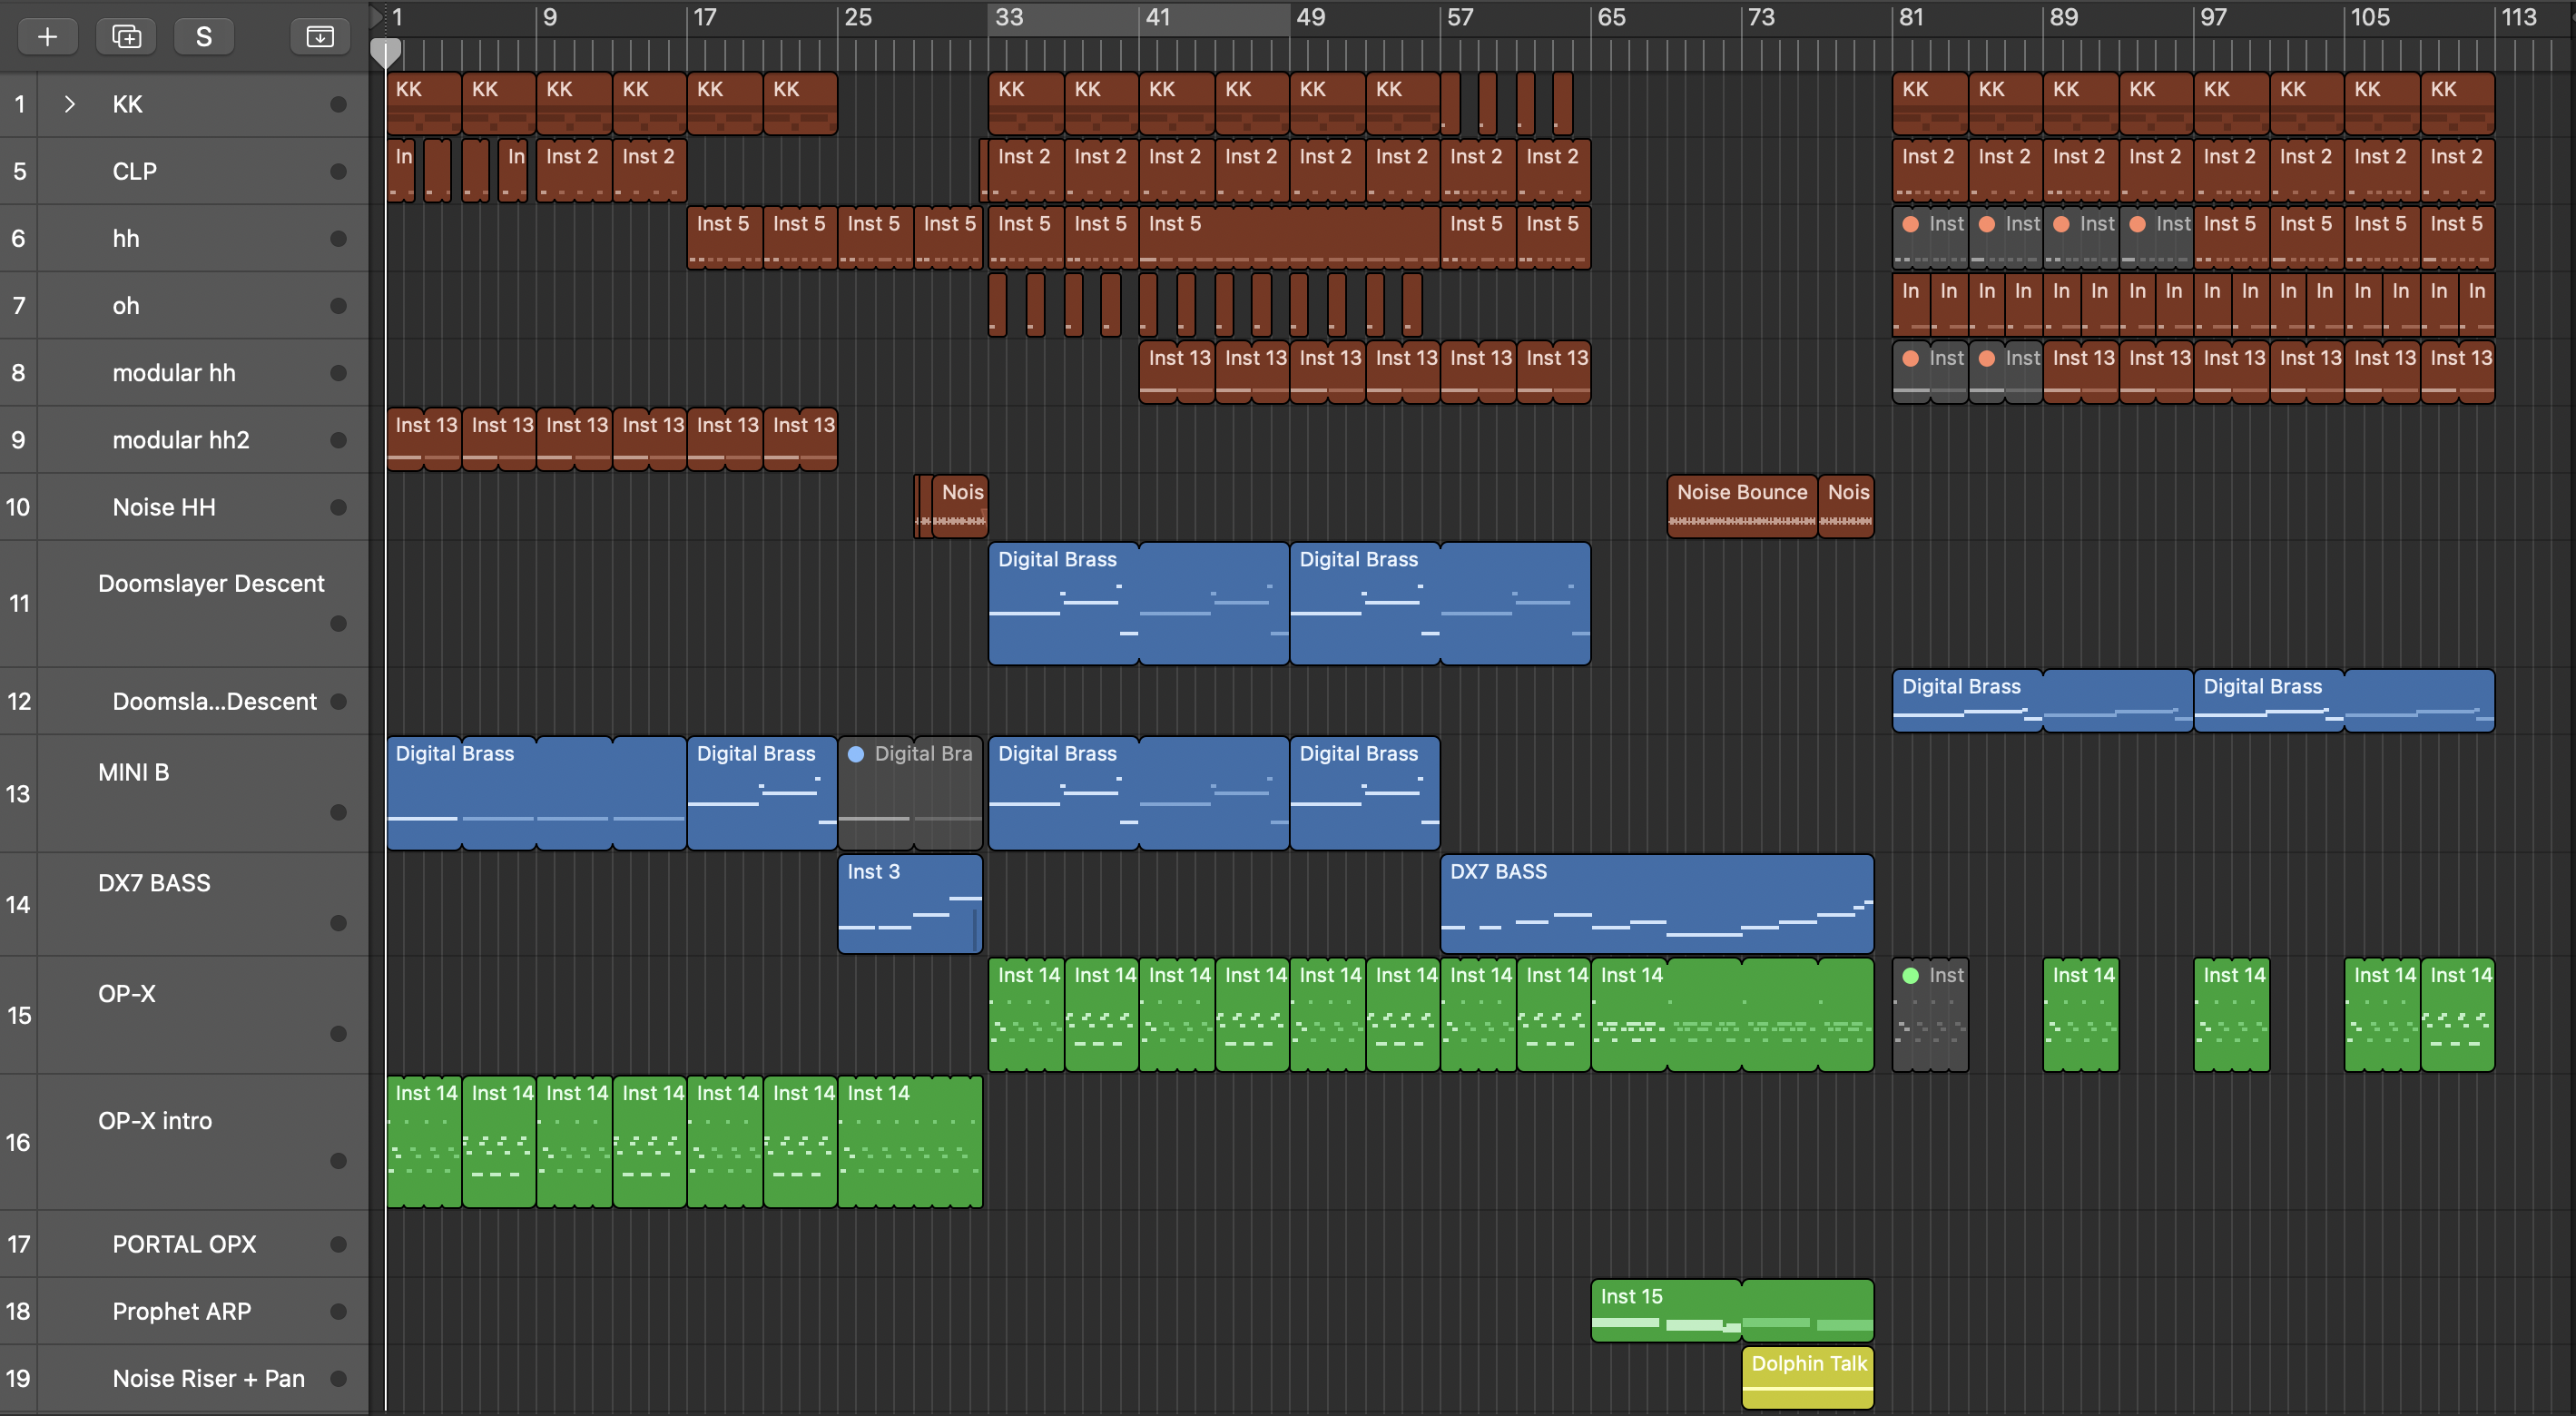The width and height of the screenshot is (2576, 1416).
Task: Select the PORTAL OPX track header
Action: coord(184,1244)
